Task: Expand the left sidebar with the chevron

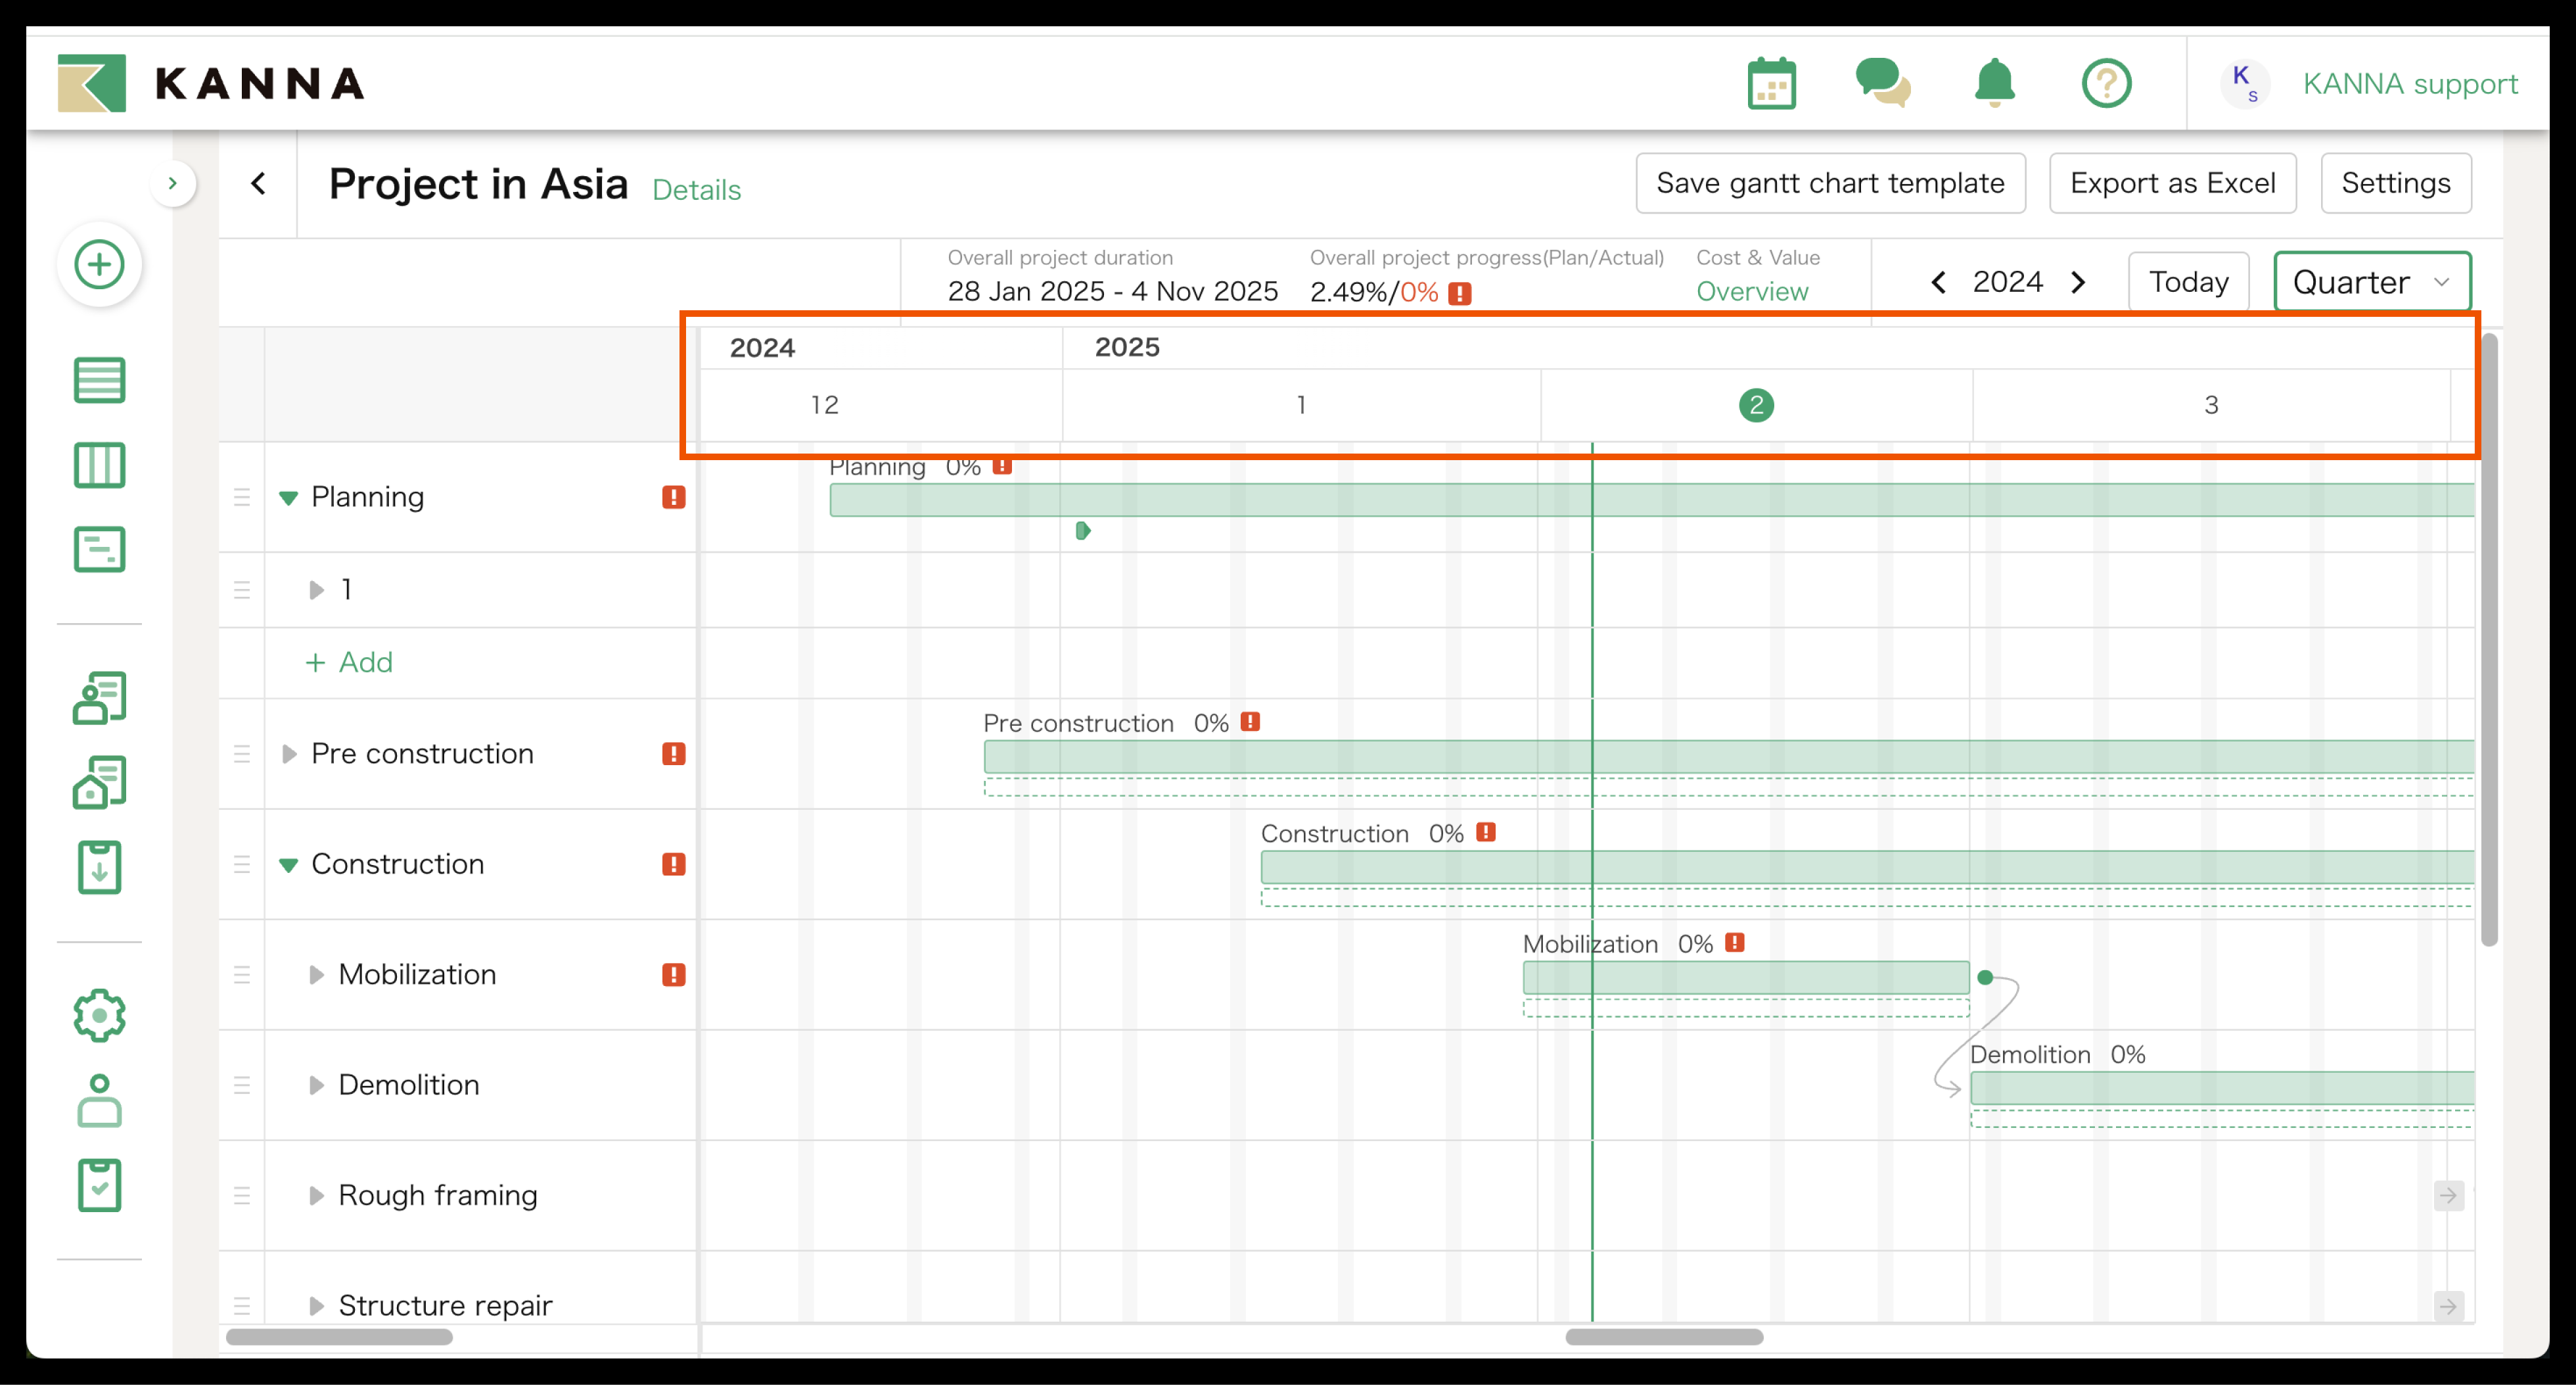Action: tap(173, 183)
